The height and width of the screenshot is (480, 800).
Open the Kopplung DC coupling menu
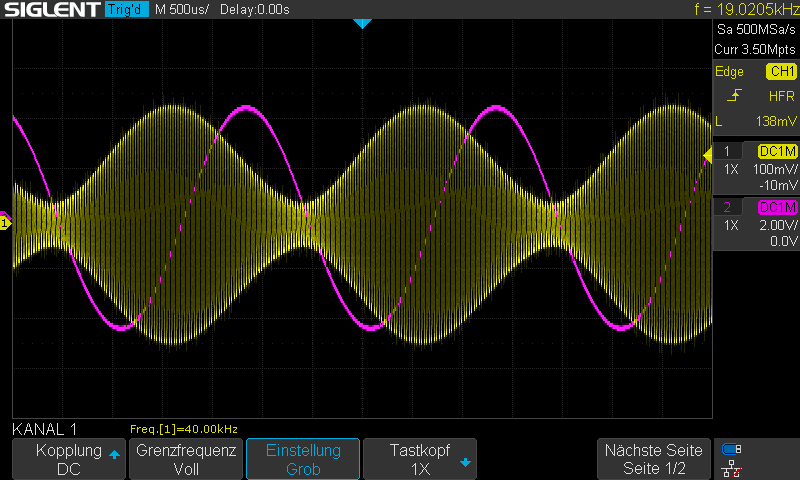tap(68, 459)
